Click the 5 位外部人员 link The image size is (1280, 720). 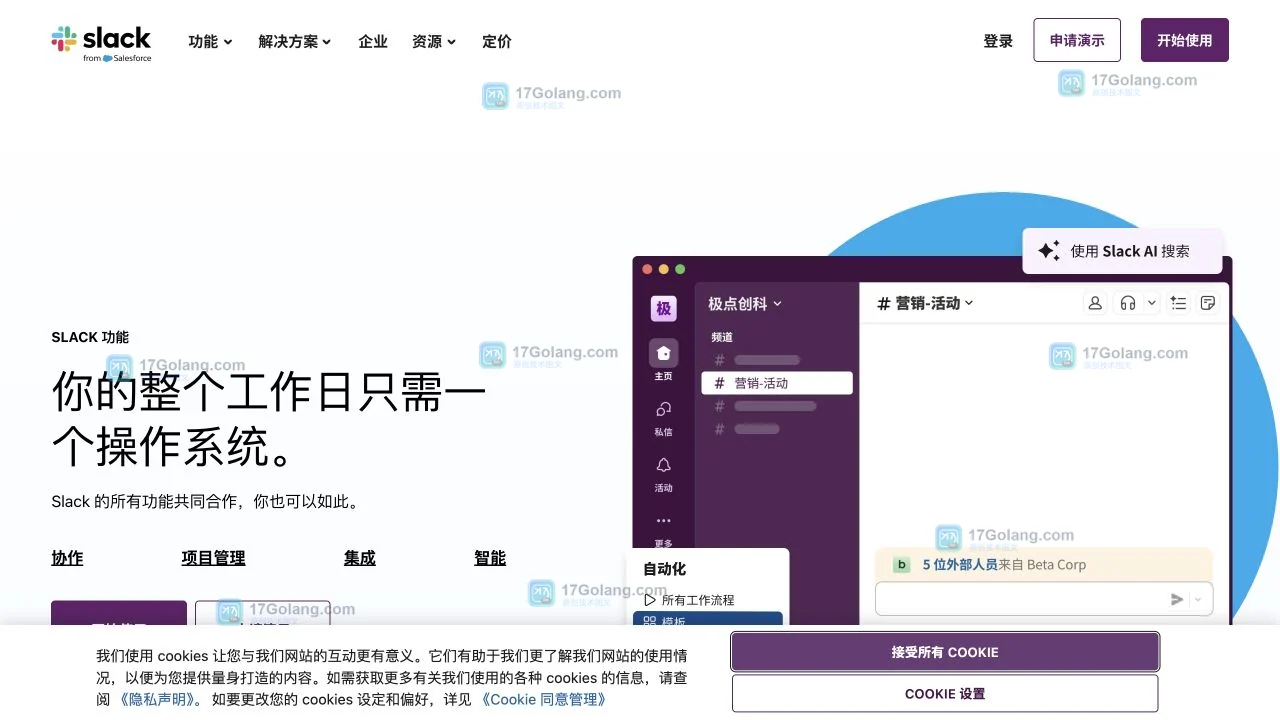(960, 565)
